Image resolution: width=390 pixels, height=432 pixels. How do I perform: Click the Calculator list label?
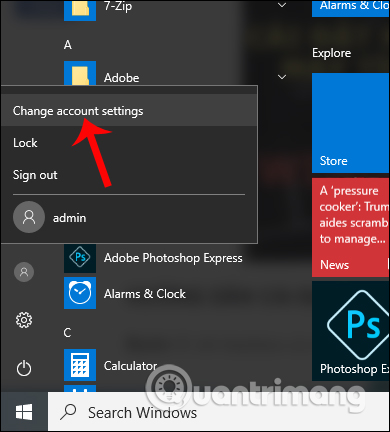point(130,366)
